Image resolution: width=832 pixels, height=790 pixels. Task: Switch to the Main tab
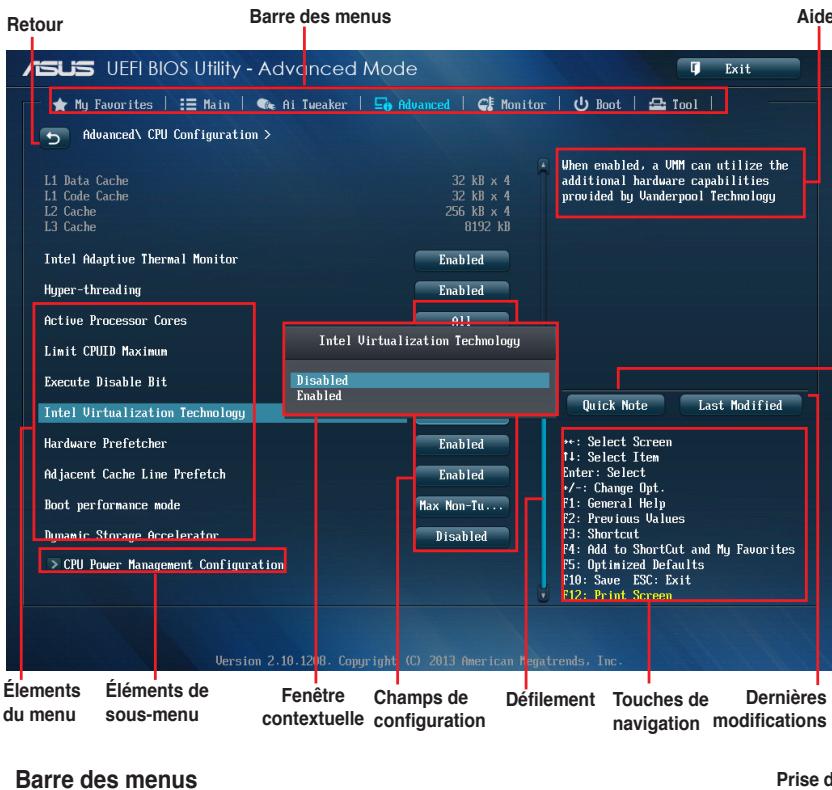(205, 105)
